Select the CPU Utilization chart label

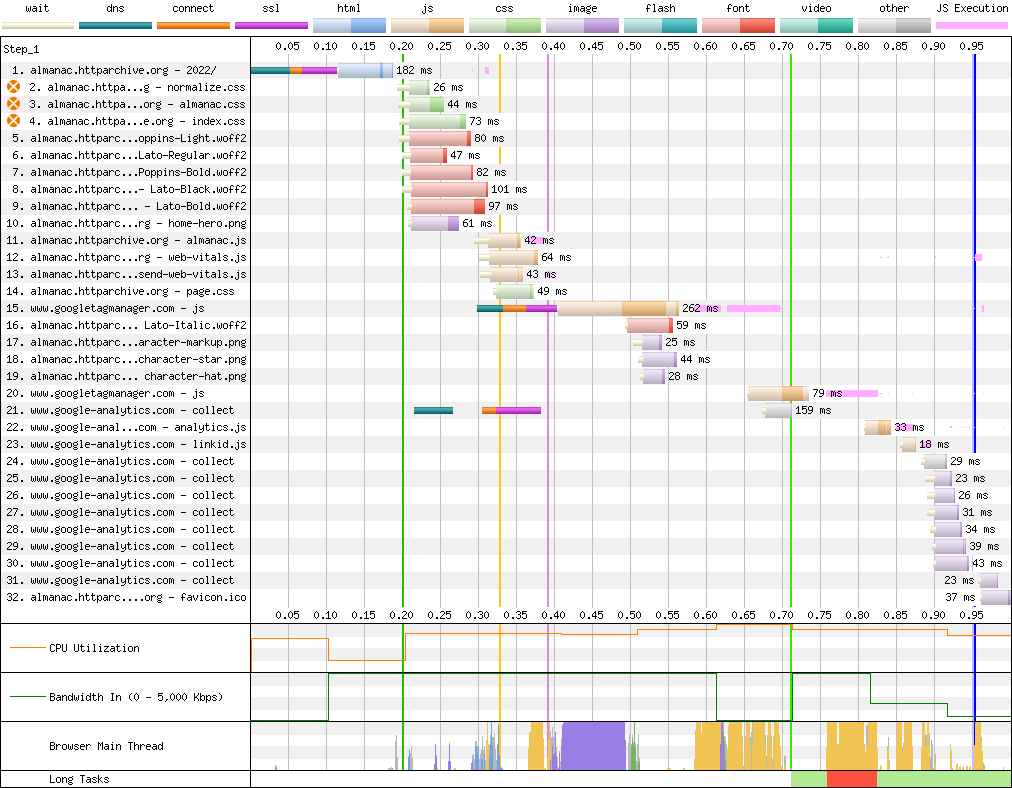[94, 648]
